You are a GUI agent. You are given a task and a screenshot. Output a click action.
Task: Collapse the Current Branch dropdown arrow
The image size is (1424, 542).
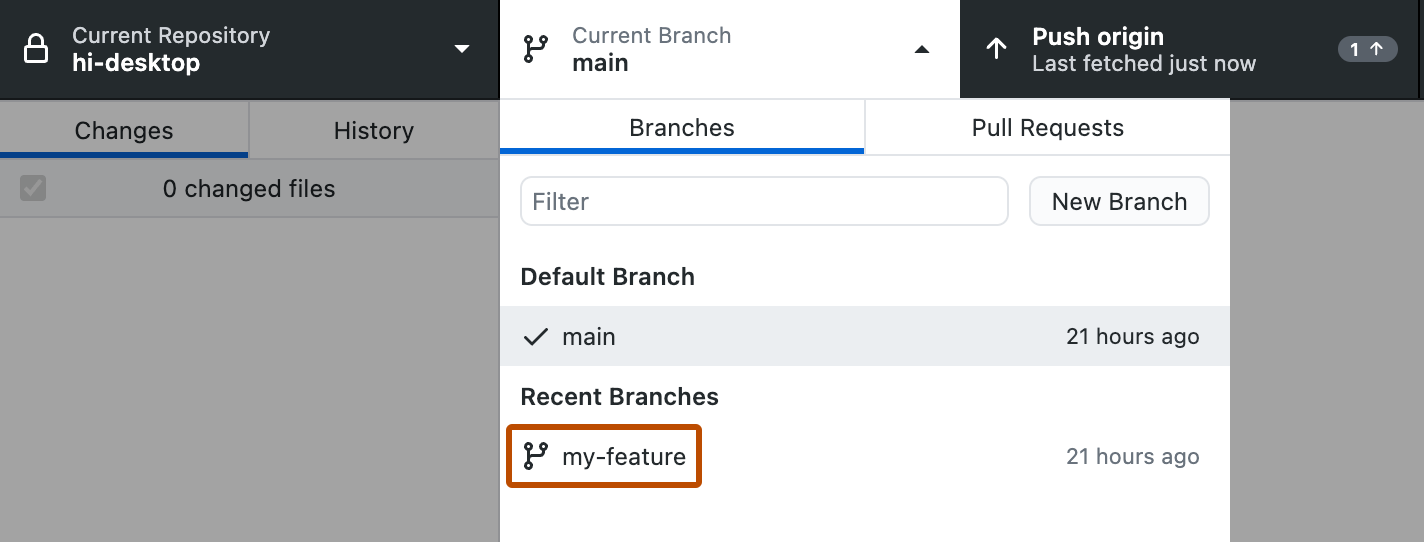[x=922, y=49]
